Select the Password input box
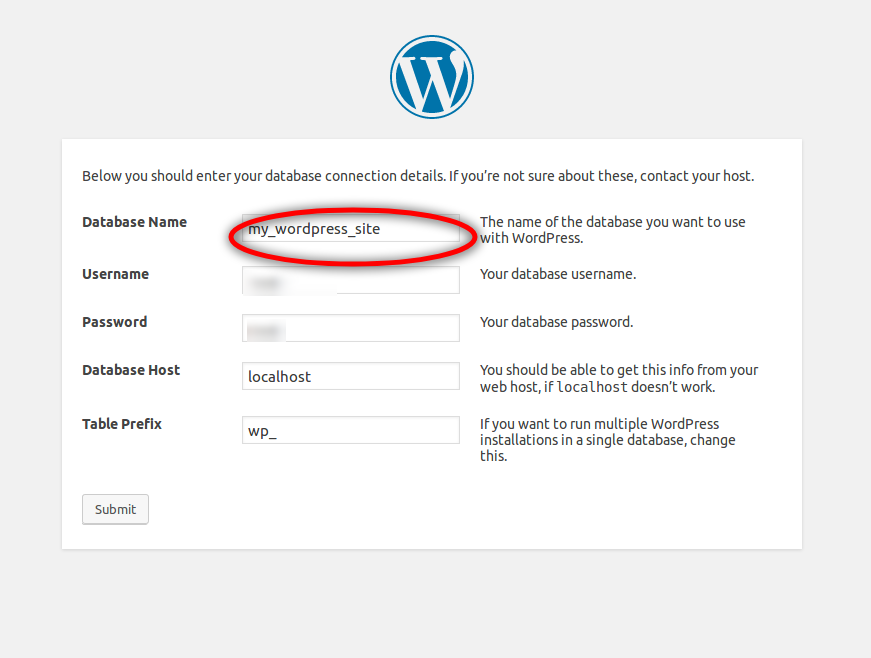Viewport: 871px width, 658px height. (x=350, y=328)
